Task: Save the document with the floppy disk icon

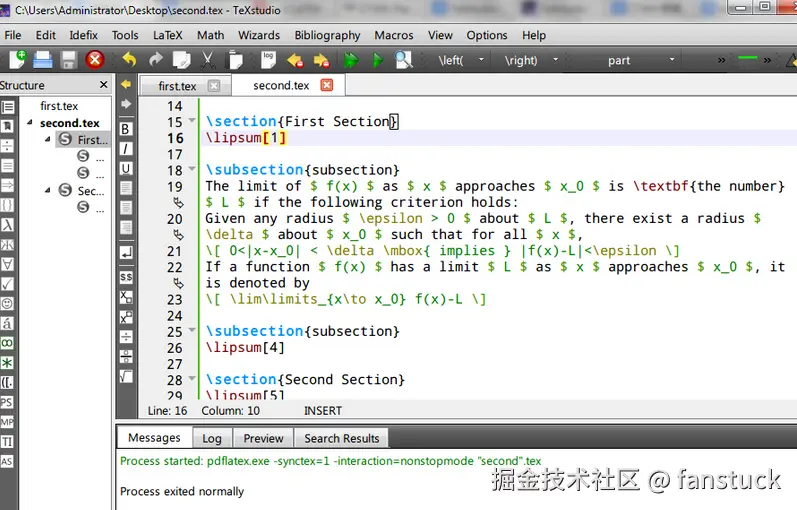Action: click(x=69, y=60)
